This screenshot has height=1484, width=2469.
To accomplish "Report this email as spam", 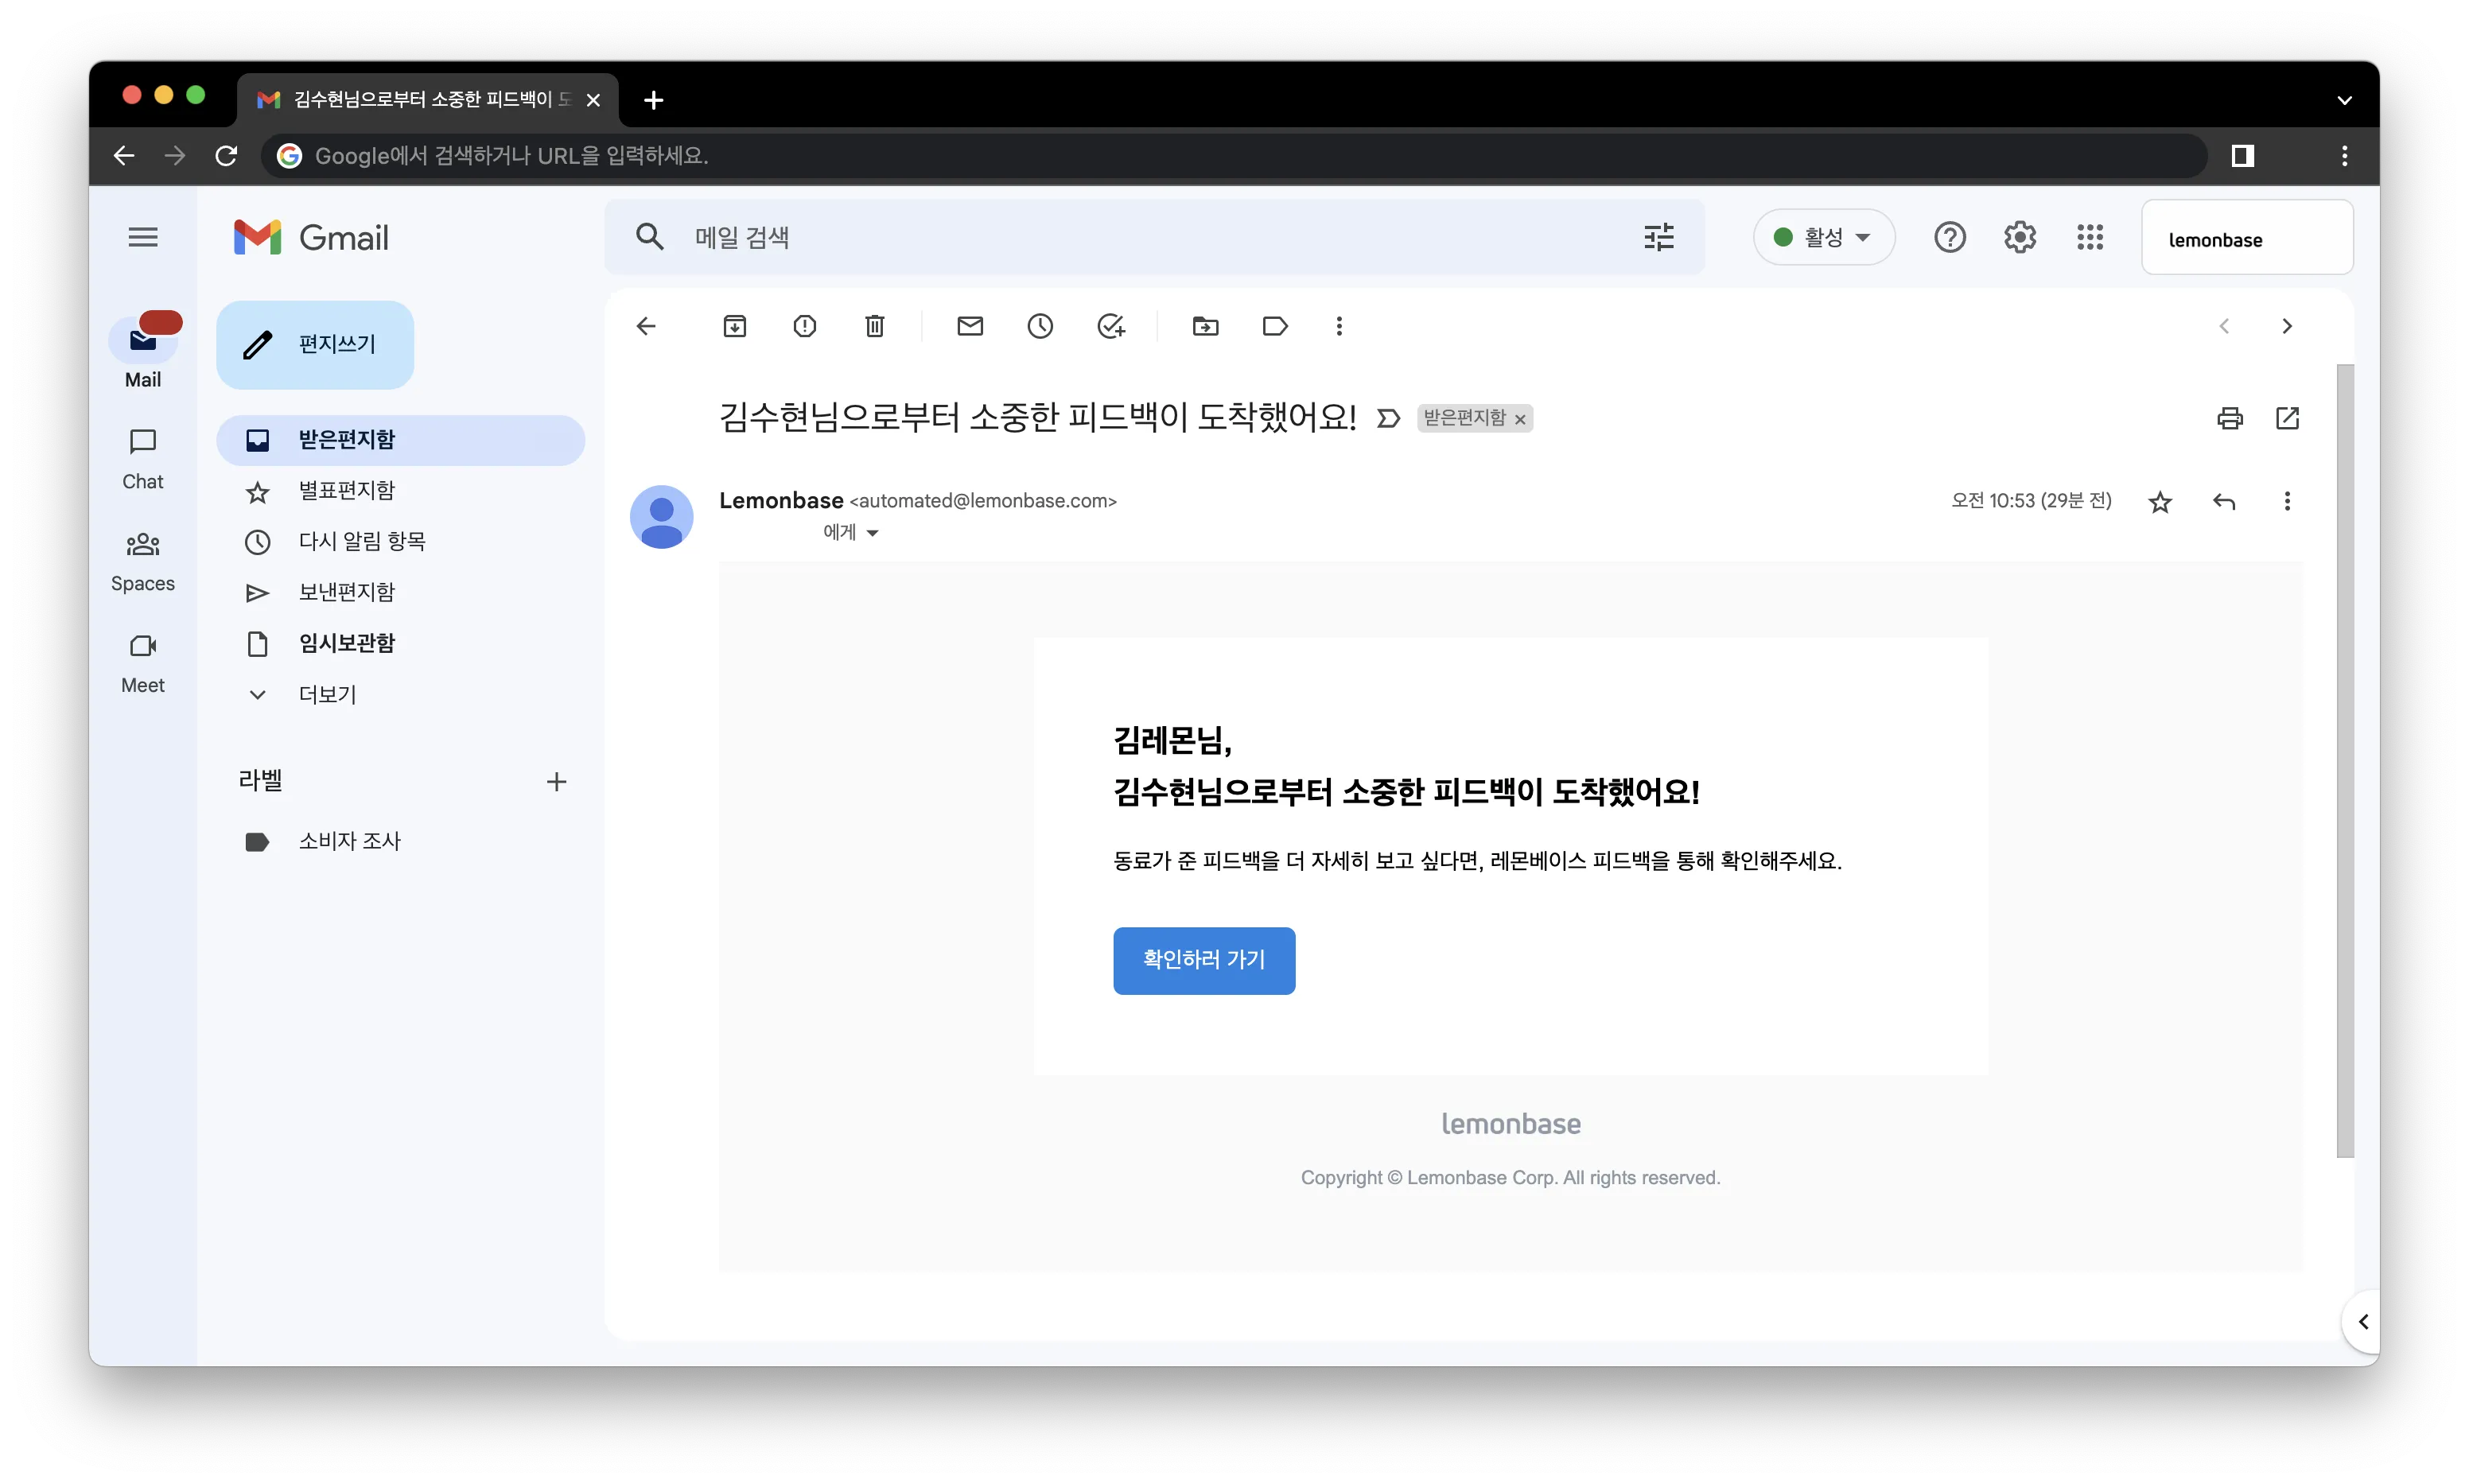I will point(804,326).
